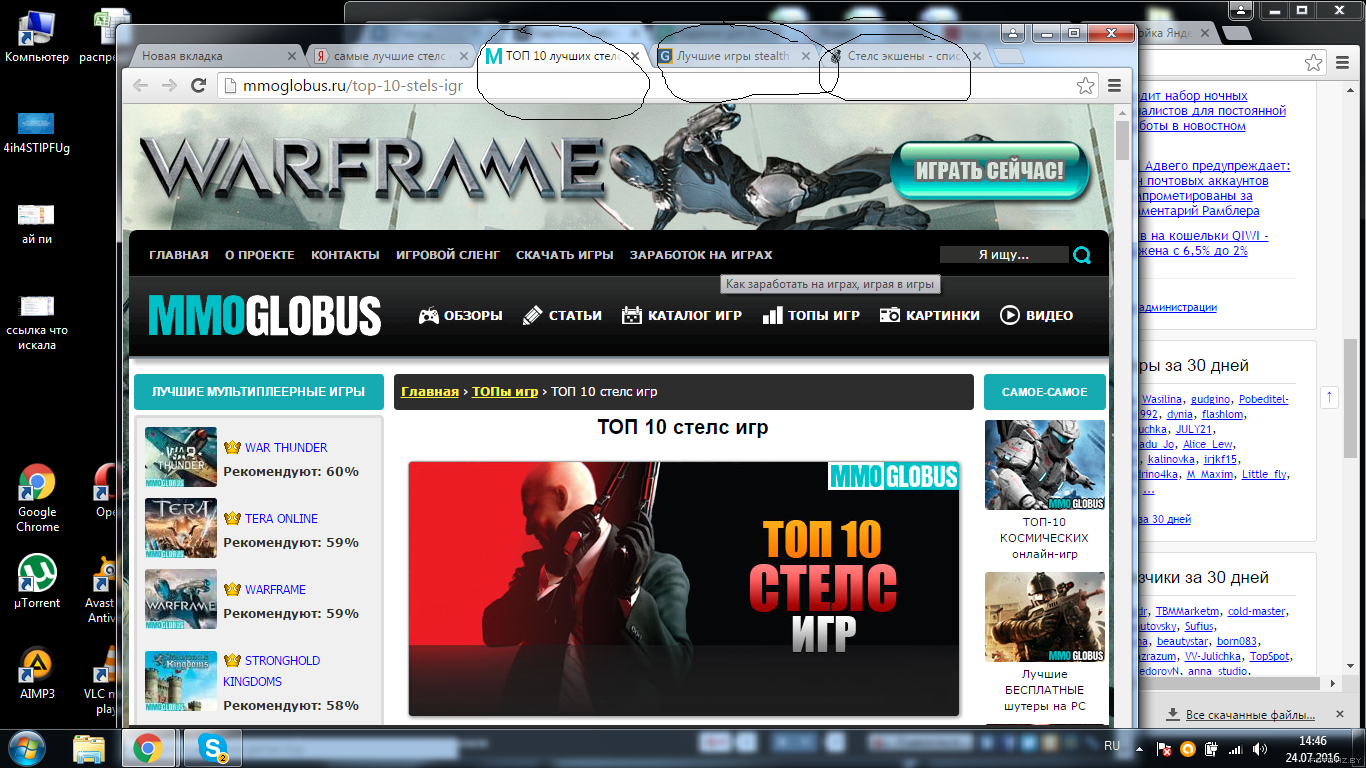Viewport: 1366px width, 768px height.
Task: Open the WARFRAME sidebar game link
Action: pos(276,590)
